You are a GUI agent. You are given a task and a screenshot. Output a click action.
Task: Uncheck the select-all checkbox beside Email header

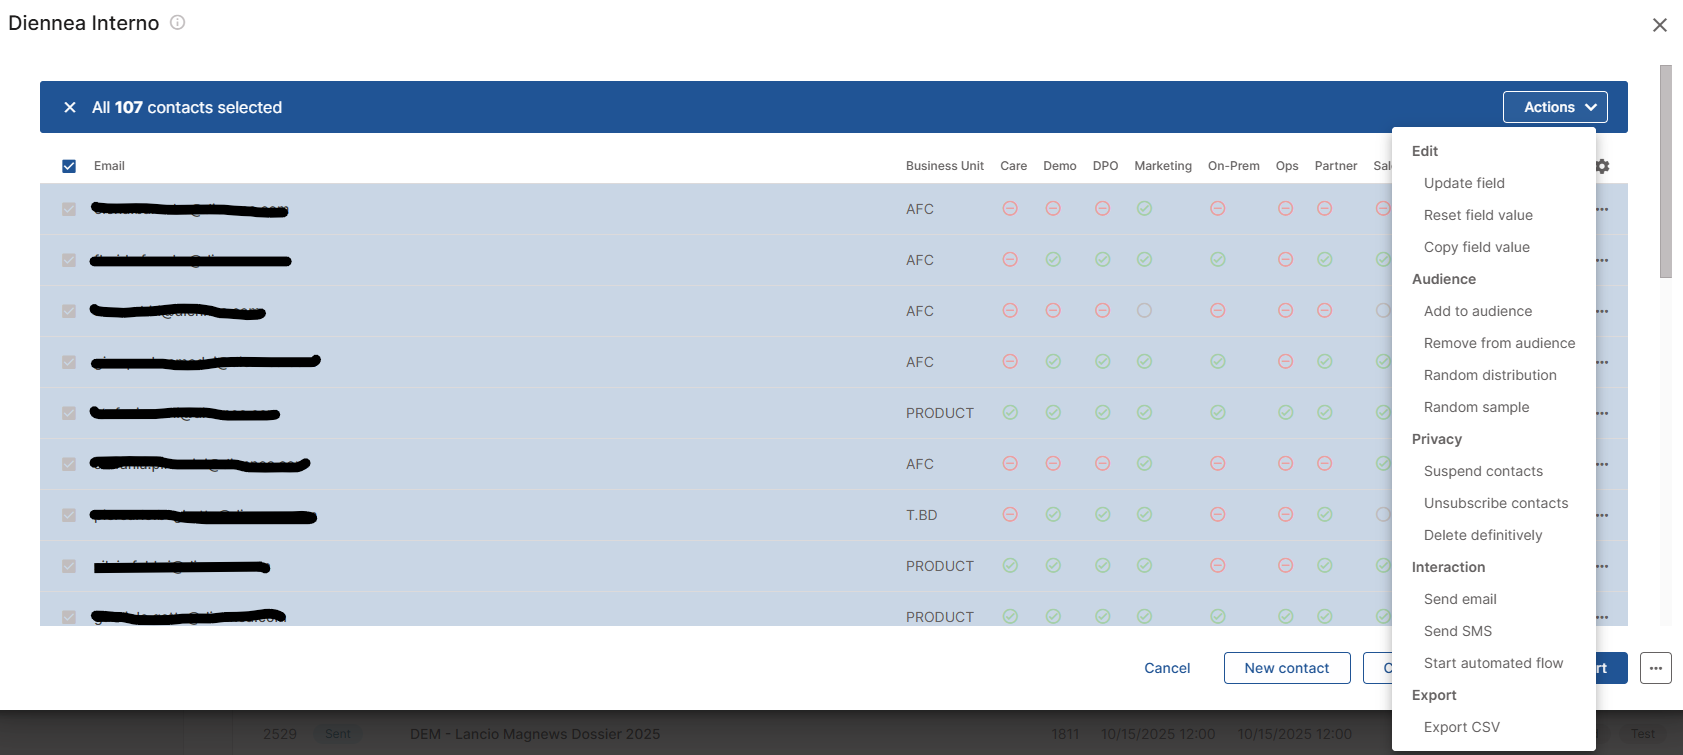coord(69,166)
